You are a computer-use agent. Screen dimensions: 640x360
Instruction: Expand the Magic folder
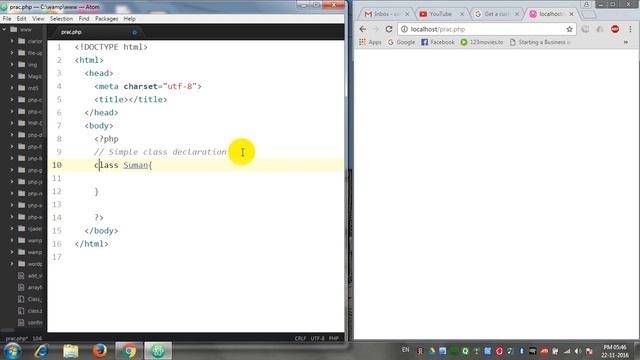pyautogui.click(x=12, y=76)
